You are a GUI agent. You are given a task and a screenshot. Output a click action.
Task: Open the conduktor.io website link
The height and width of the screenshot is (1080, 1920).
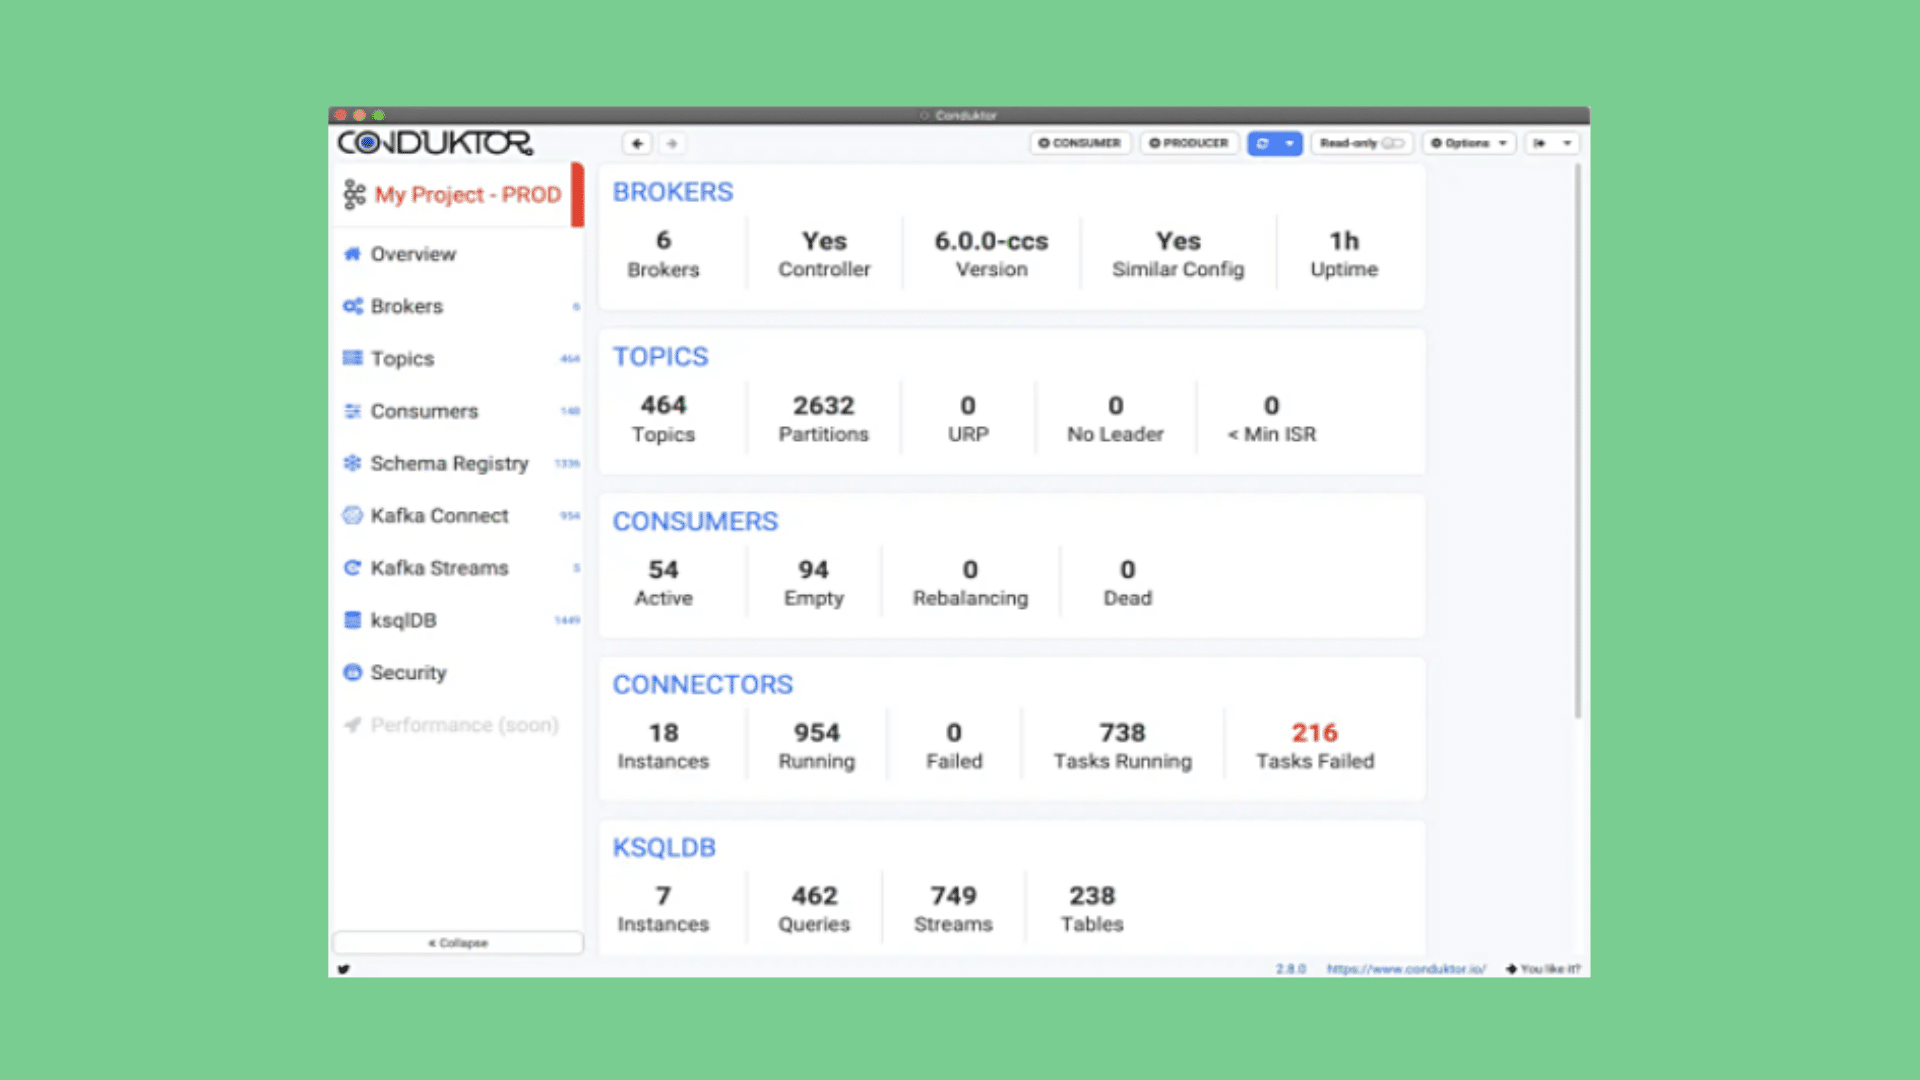(x=1406, y=969)
